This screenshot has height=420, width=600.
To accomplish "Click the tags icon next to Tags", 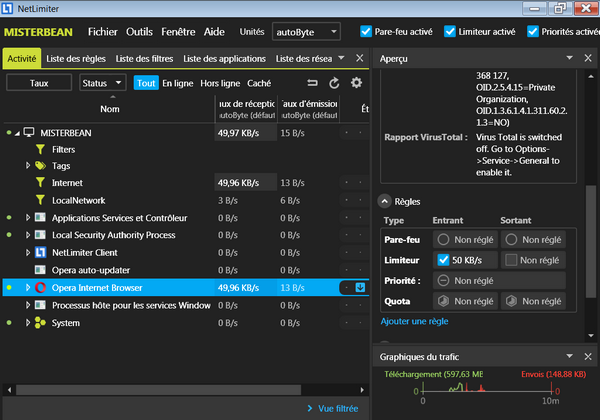I will pyautogui.click(x=40, y=166).
